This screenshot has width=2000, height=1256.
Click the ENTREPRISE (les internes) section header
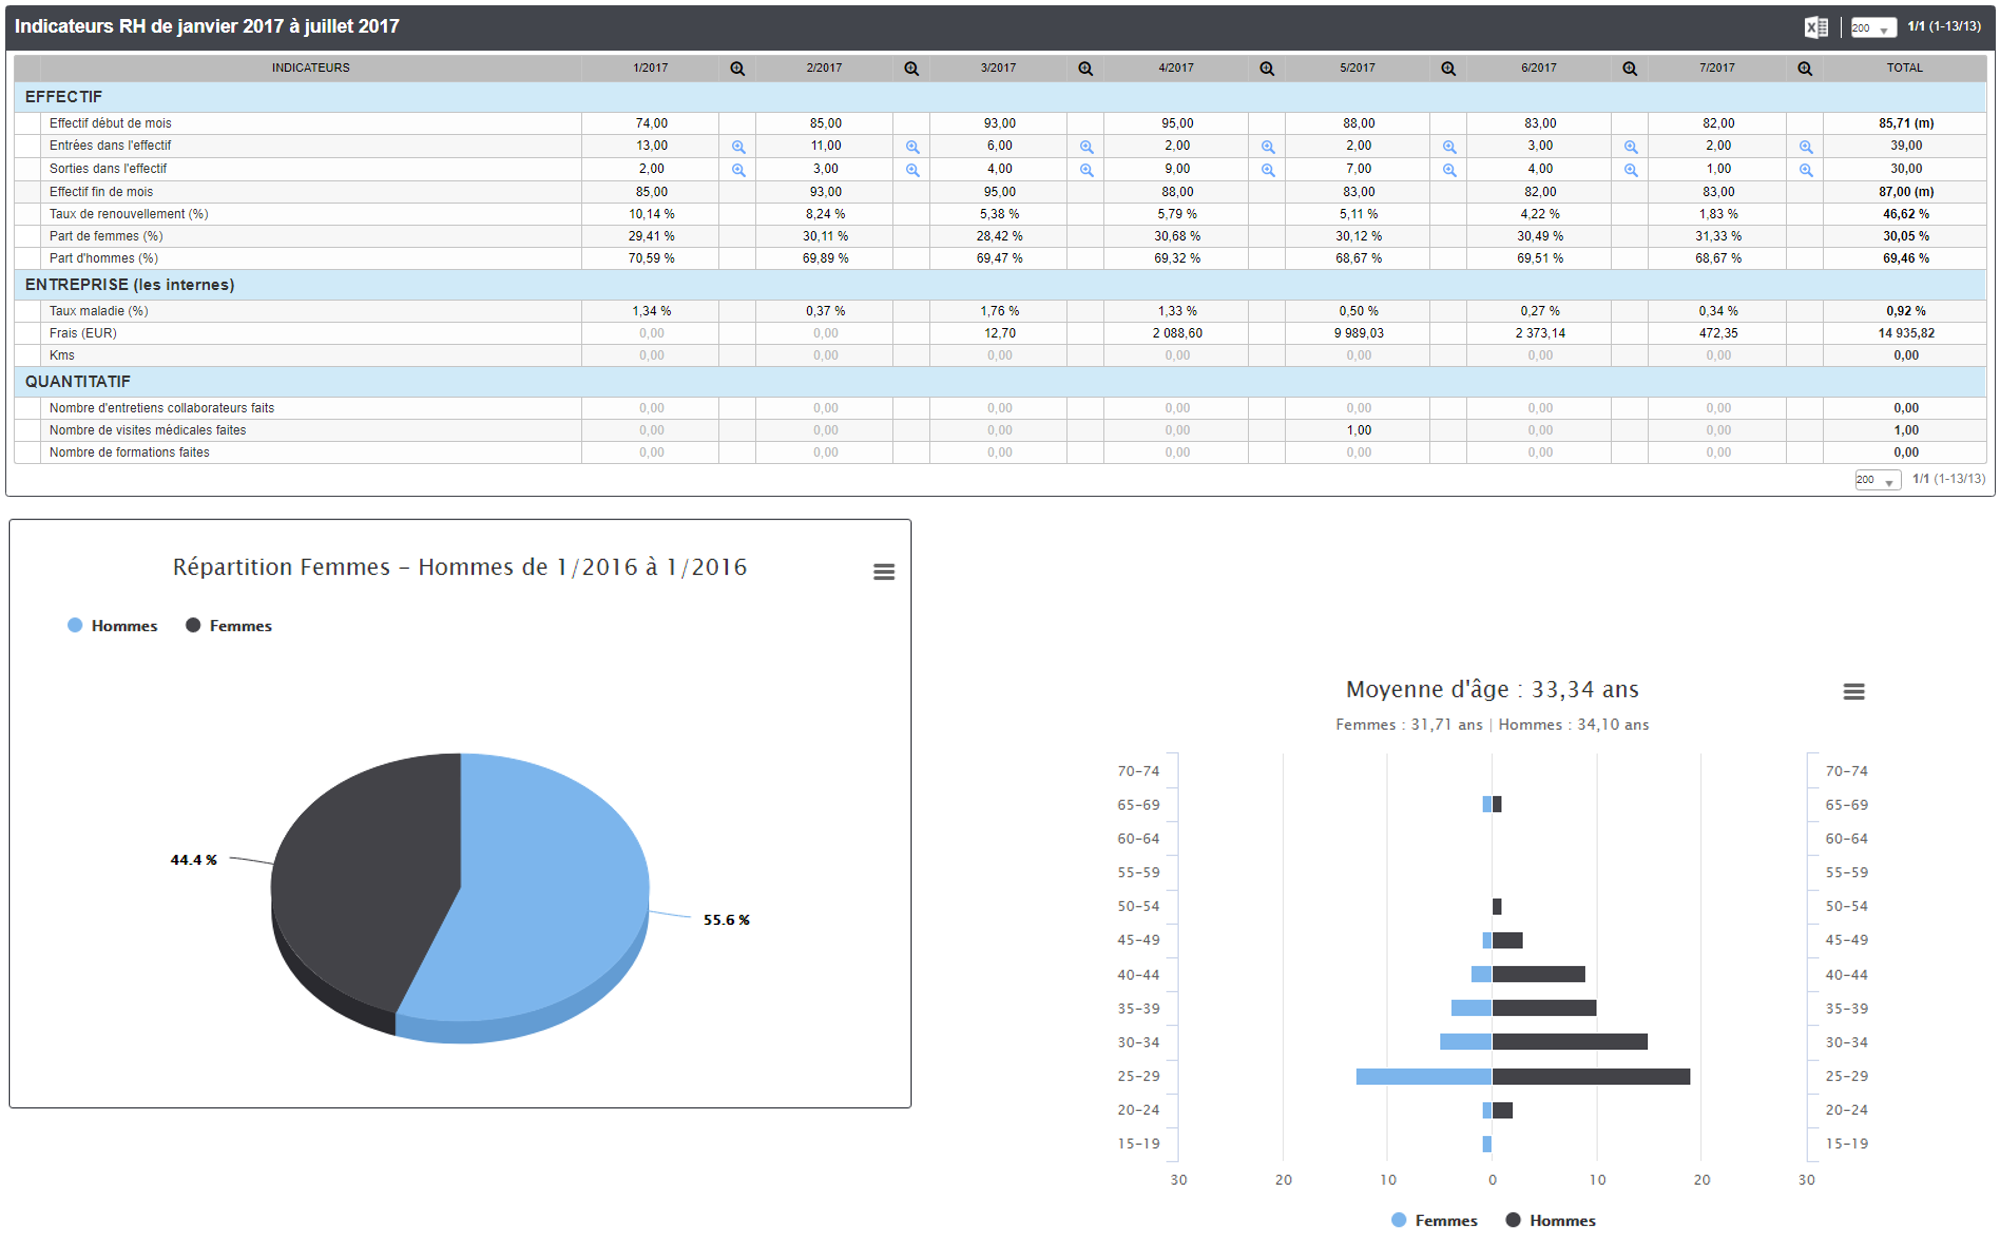tap(1000, 285)
